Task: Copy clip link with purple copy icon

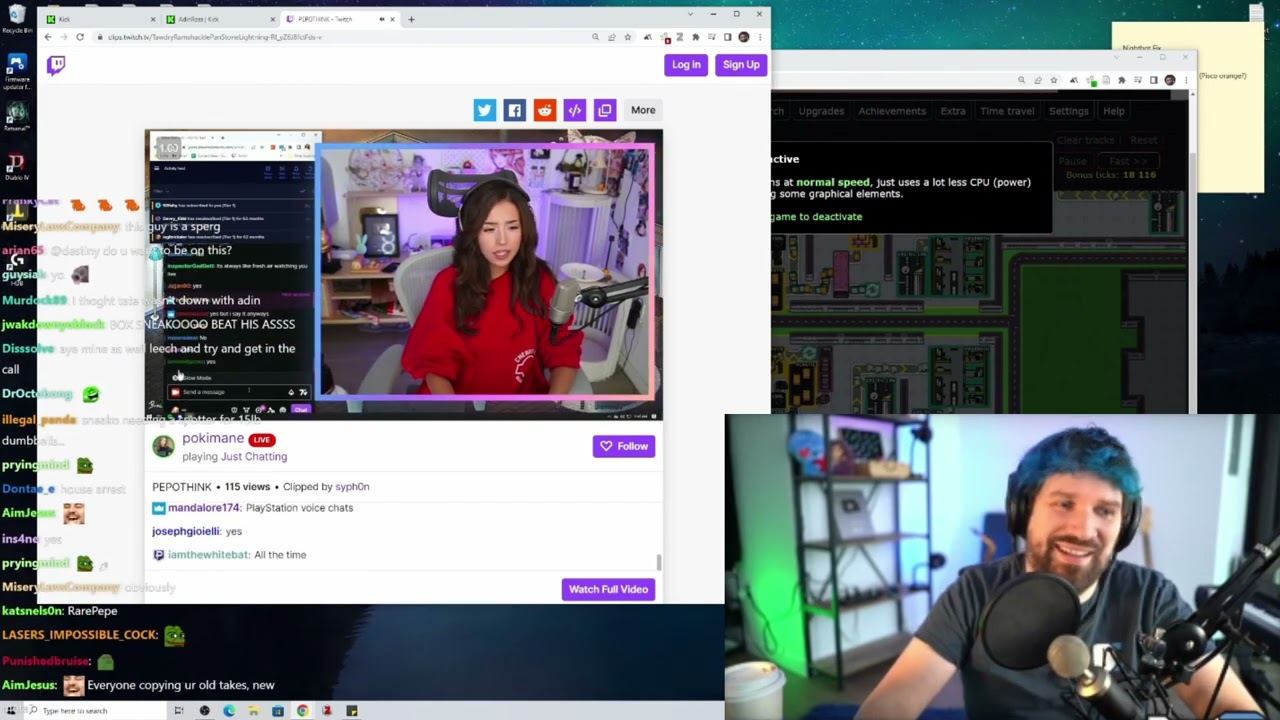Action: pyautogui.click(x=604, y=110)
